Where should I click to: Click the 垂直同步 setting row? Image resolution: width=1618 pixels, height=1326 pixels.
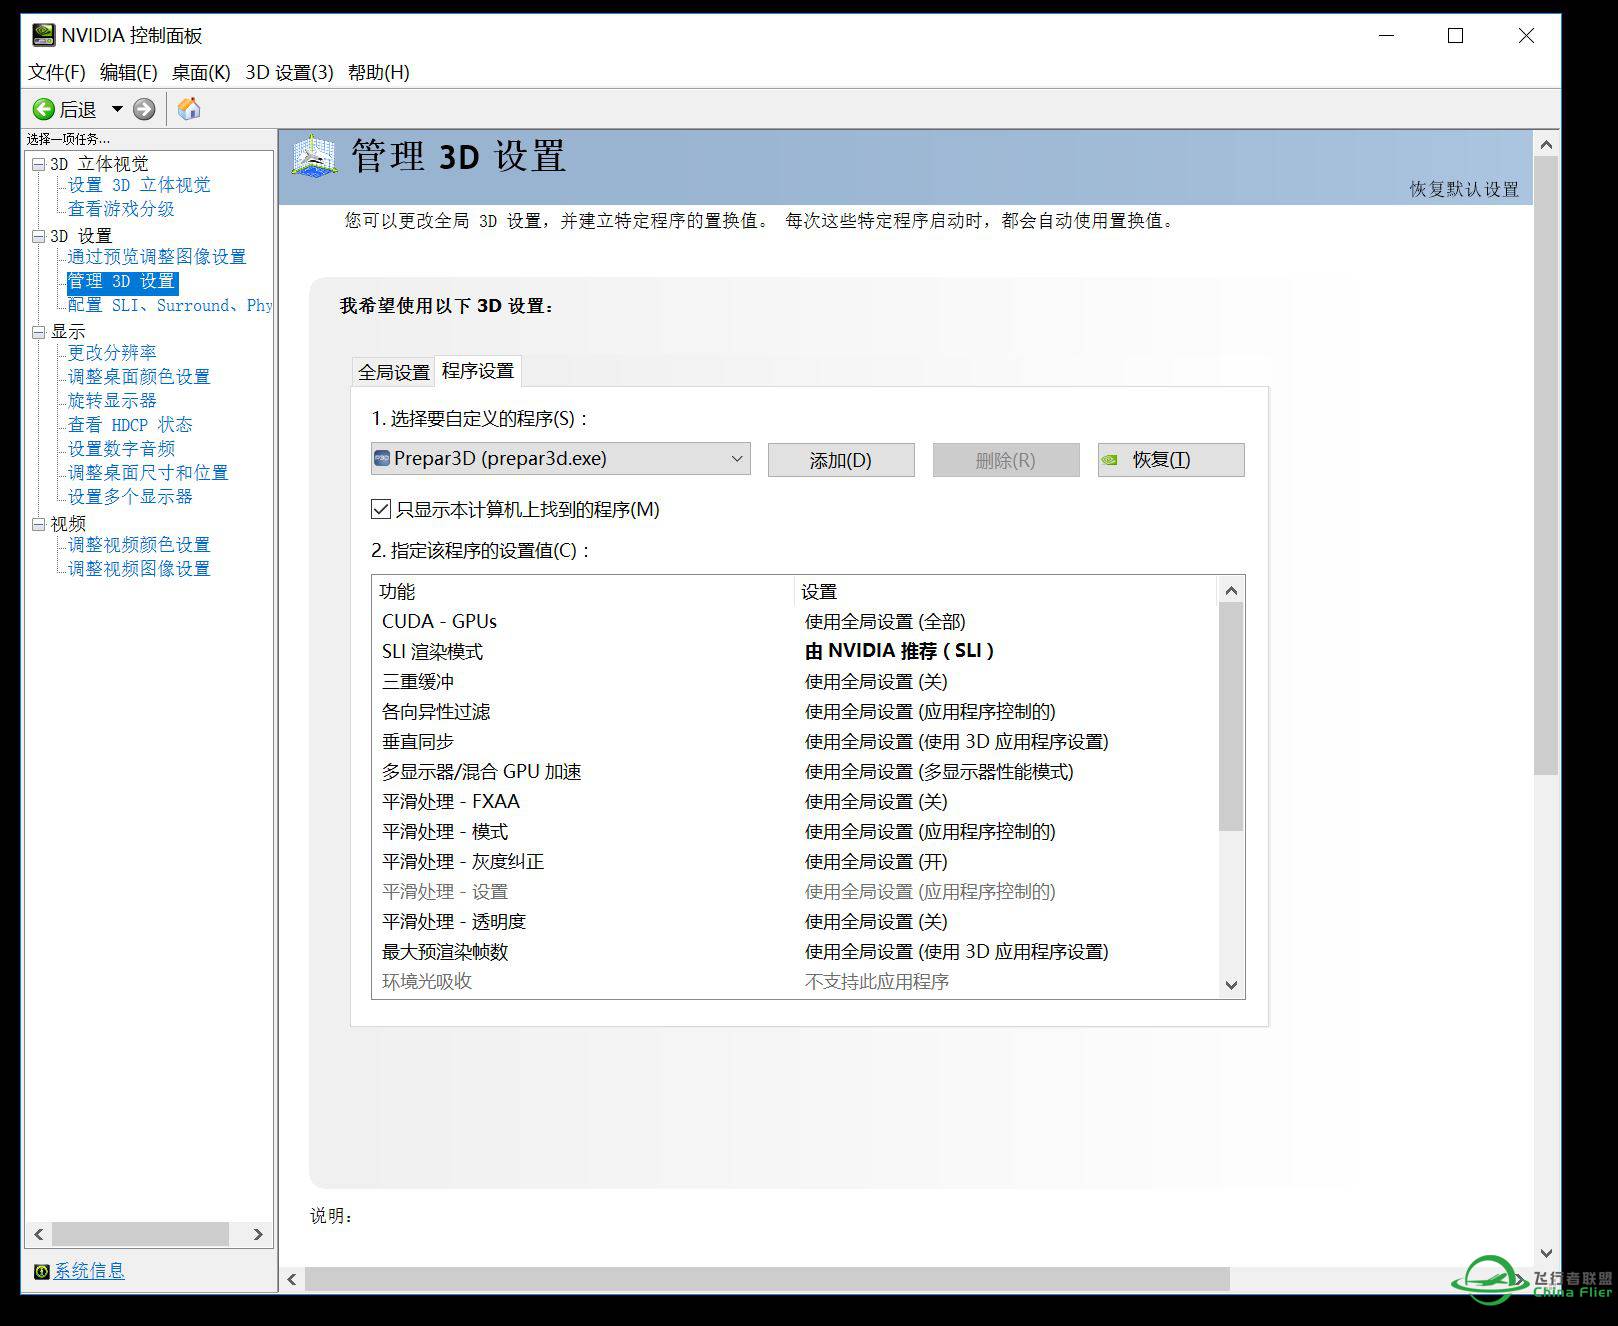[x=796, y=742]
